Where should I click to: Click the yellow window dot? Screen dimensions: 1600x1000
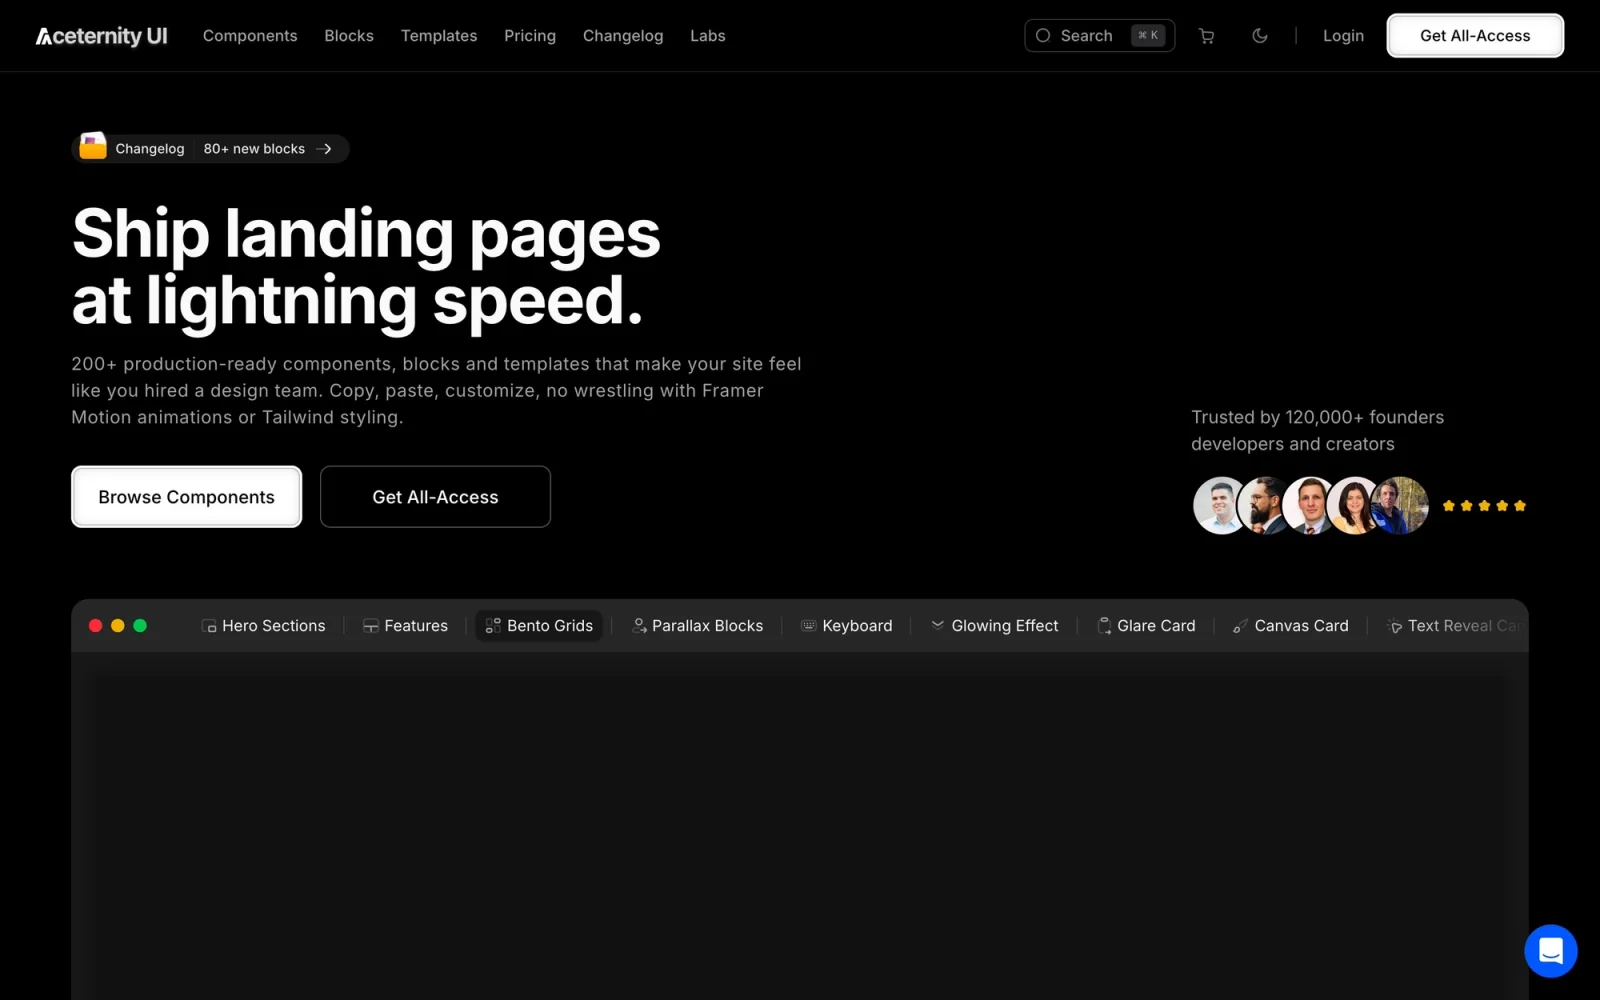pyautogui.click(x=118, y=626)
